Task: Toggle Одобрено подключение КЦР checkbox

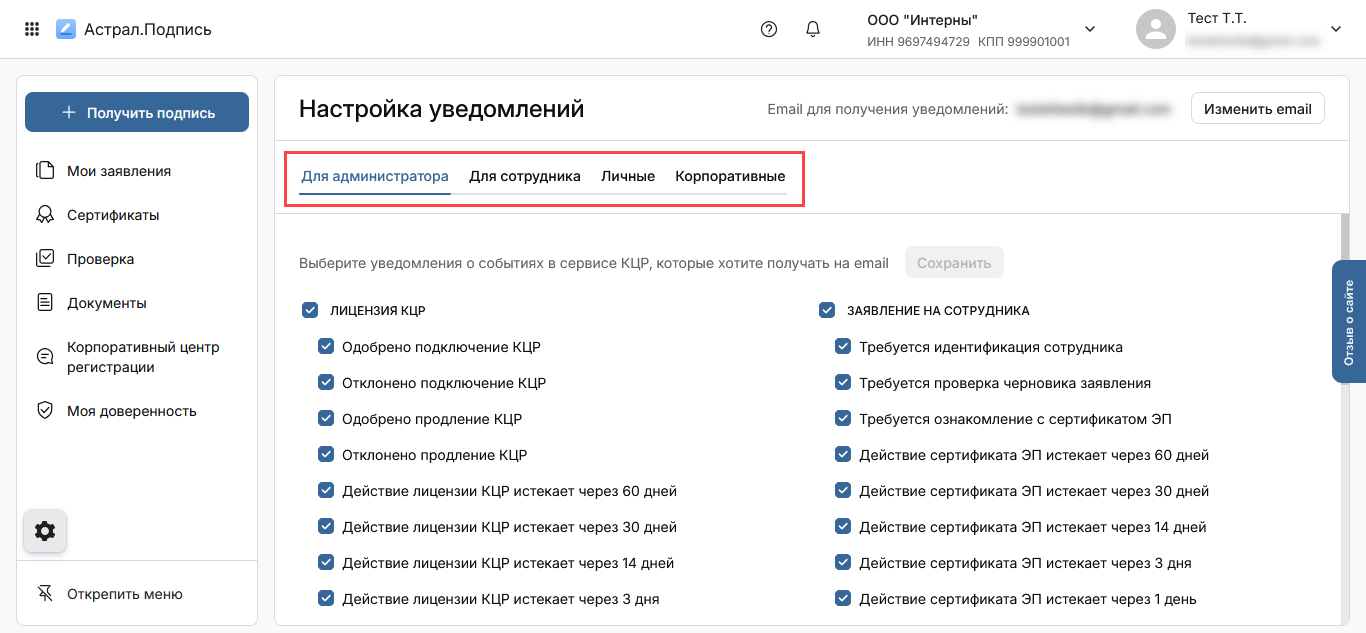Action: coord(326,347)
